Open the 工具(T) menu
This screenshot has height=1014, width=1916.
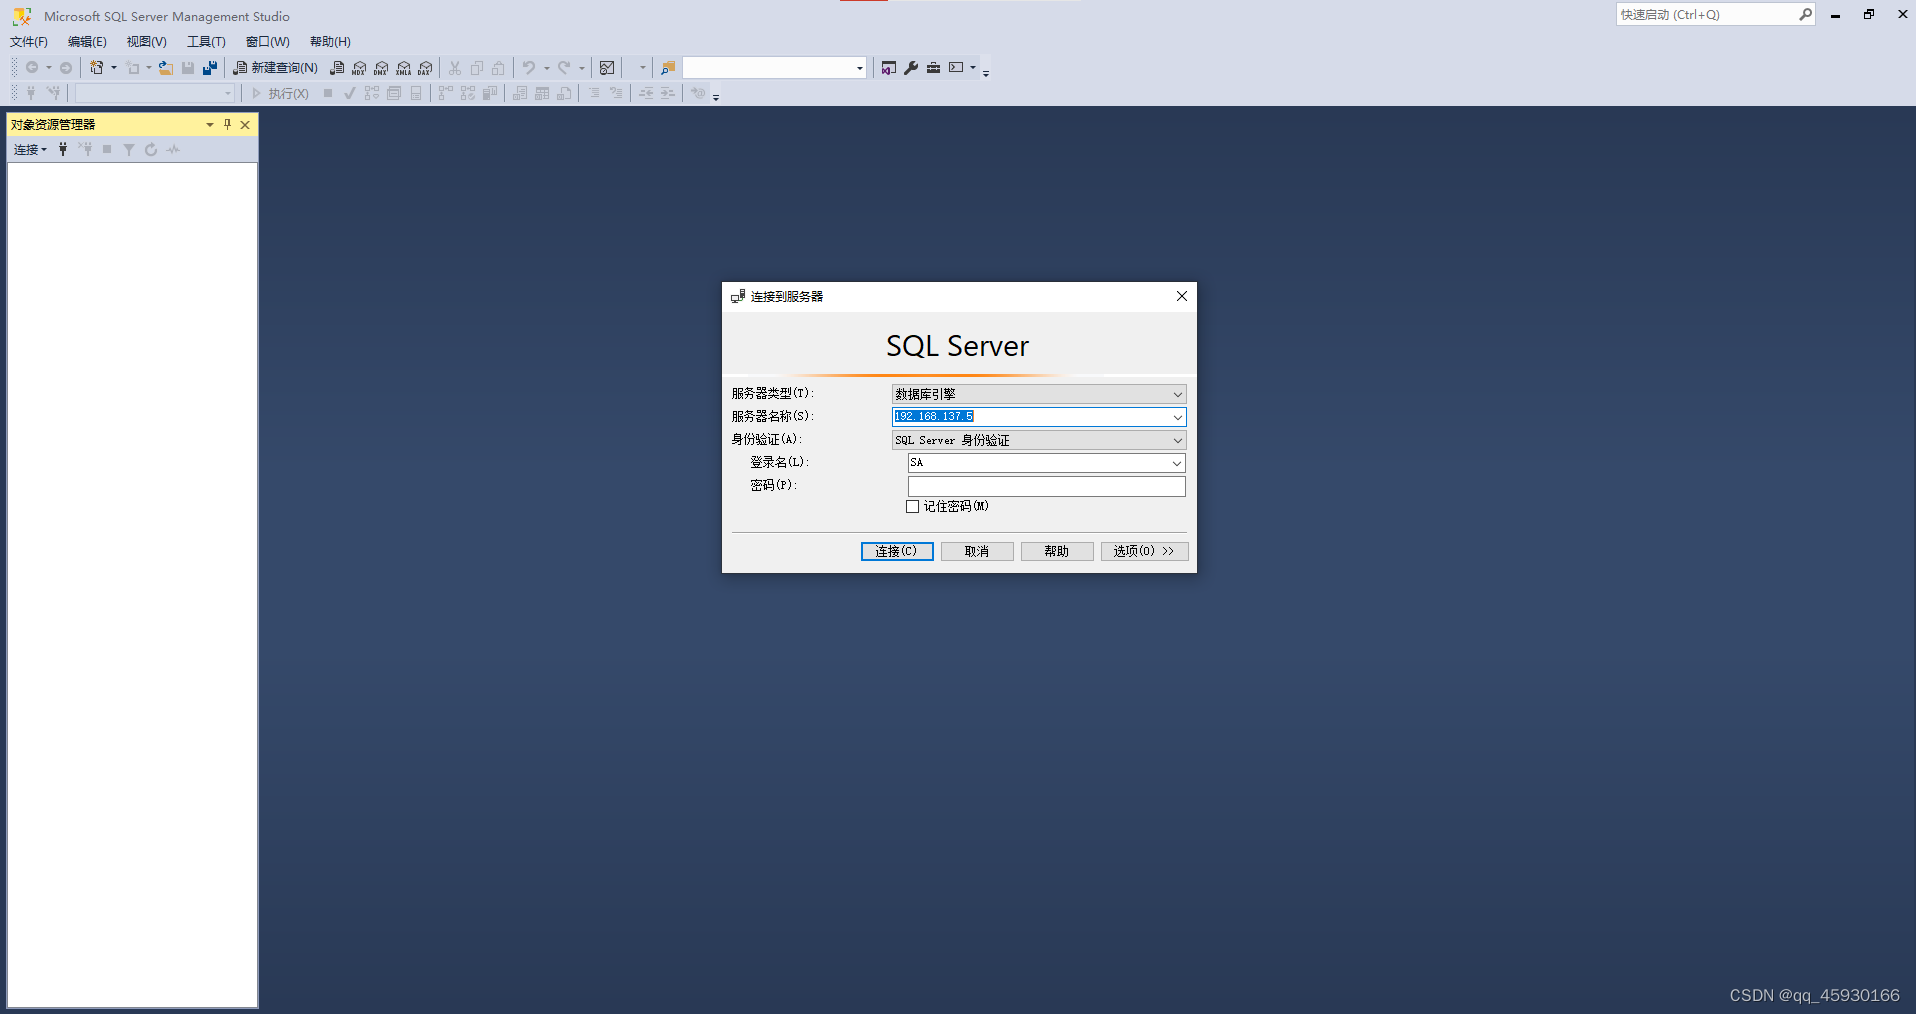(x=206, y=42)
